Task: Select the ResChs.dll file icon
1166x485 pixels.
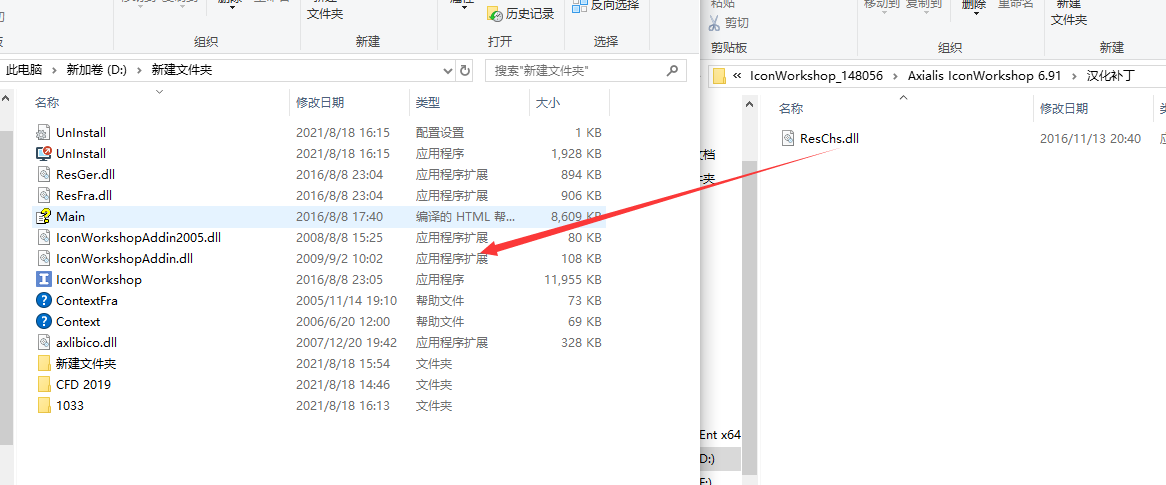Action: (788, 138)
